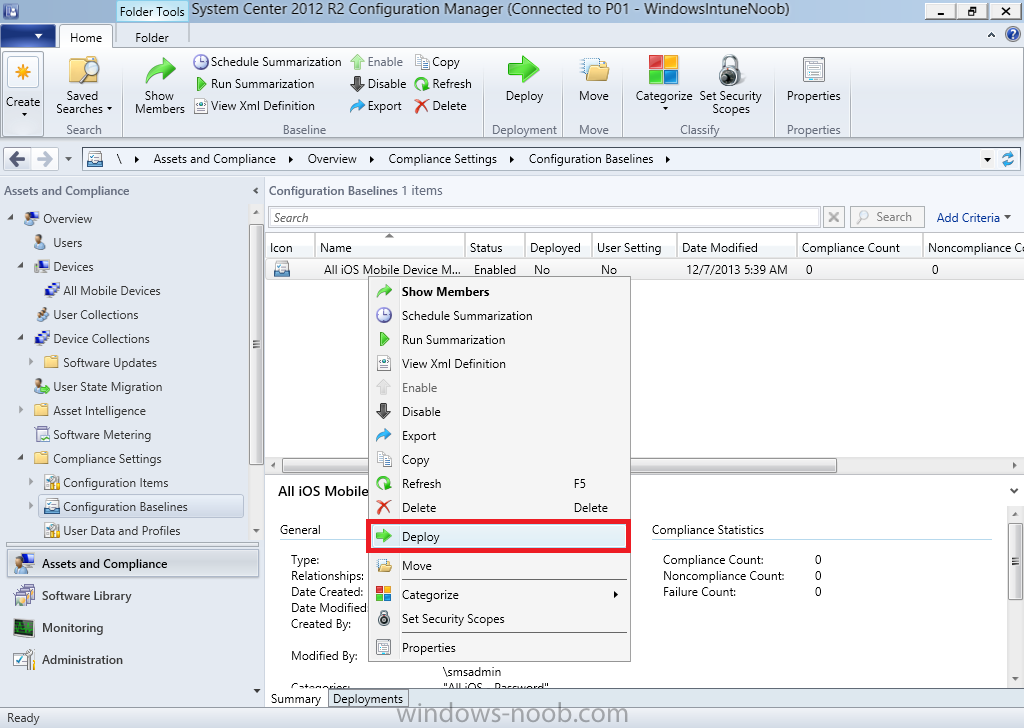Click the green Deploy icon in ribbon

(524, 70)
